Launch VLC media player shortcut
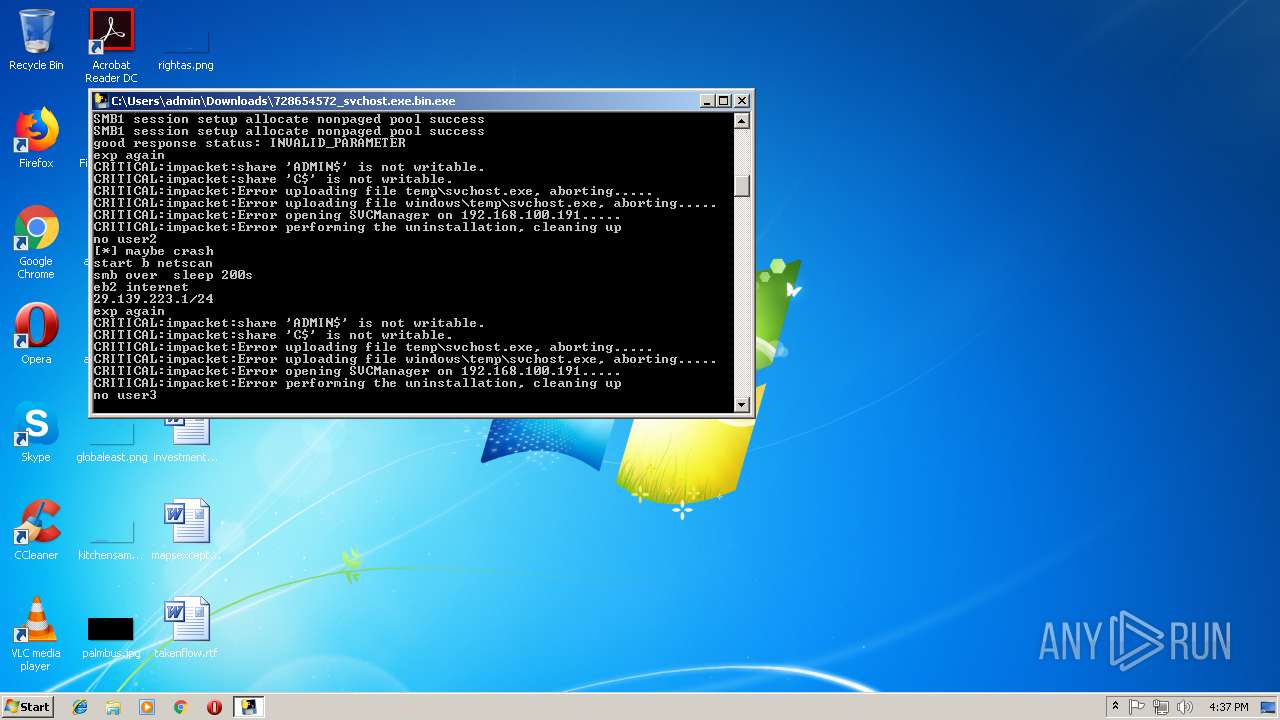1280x720 pixels. (x=36, y=634)
